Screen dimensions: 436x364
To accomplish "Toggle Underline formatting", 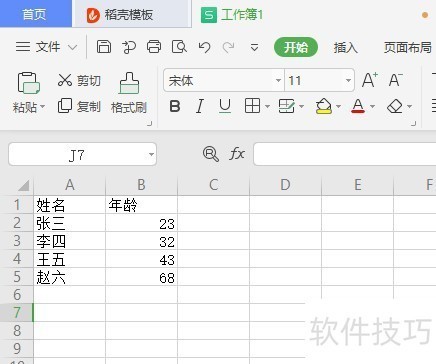I will click(x=225, y=107).
